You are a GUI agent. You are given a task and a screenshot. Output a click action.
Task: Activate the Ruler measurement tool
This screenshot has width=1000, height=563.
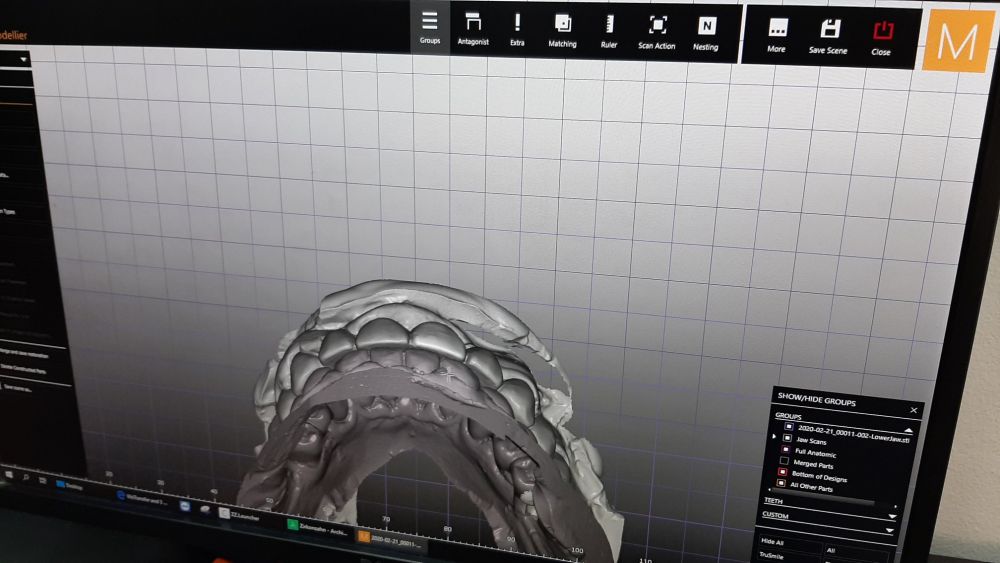(x=609, y=32)
